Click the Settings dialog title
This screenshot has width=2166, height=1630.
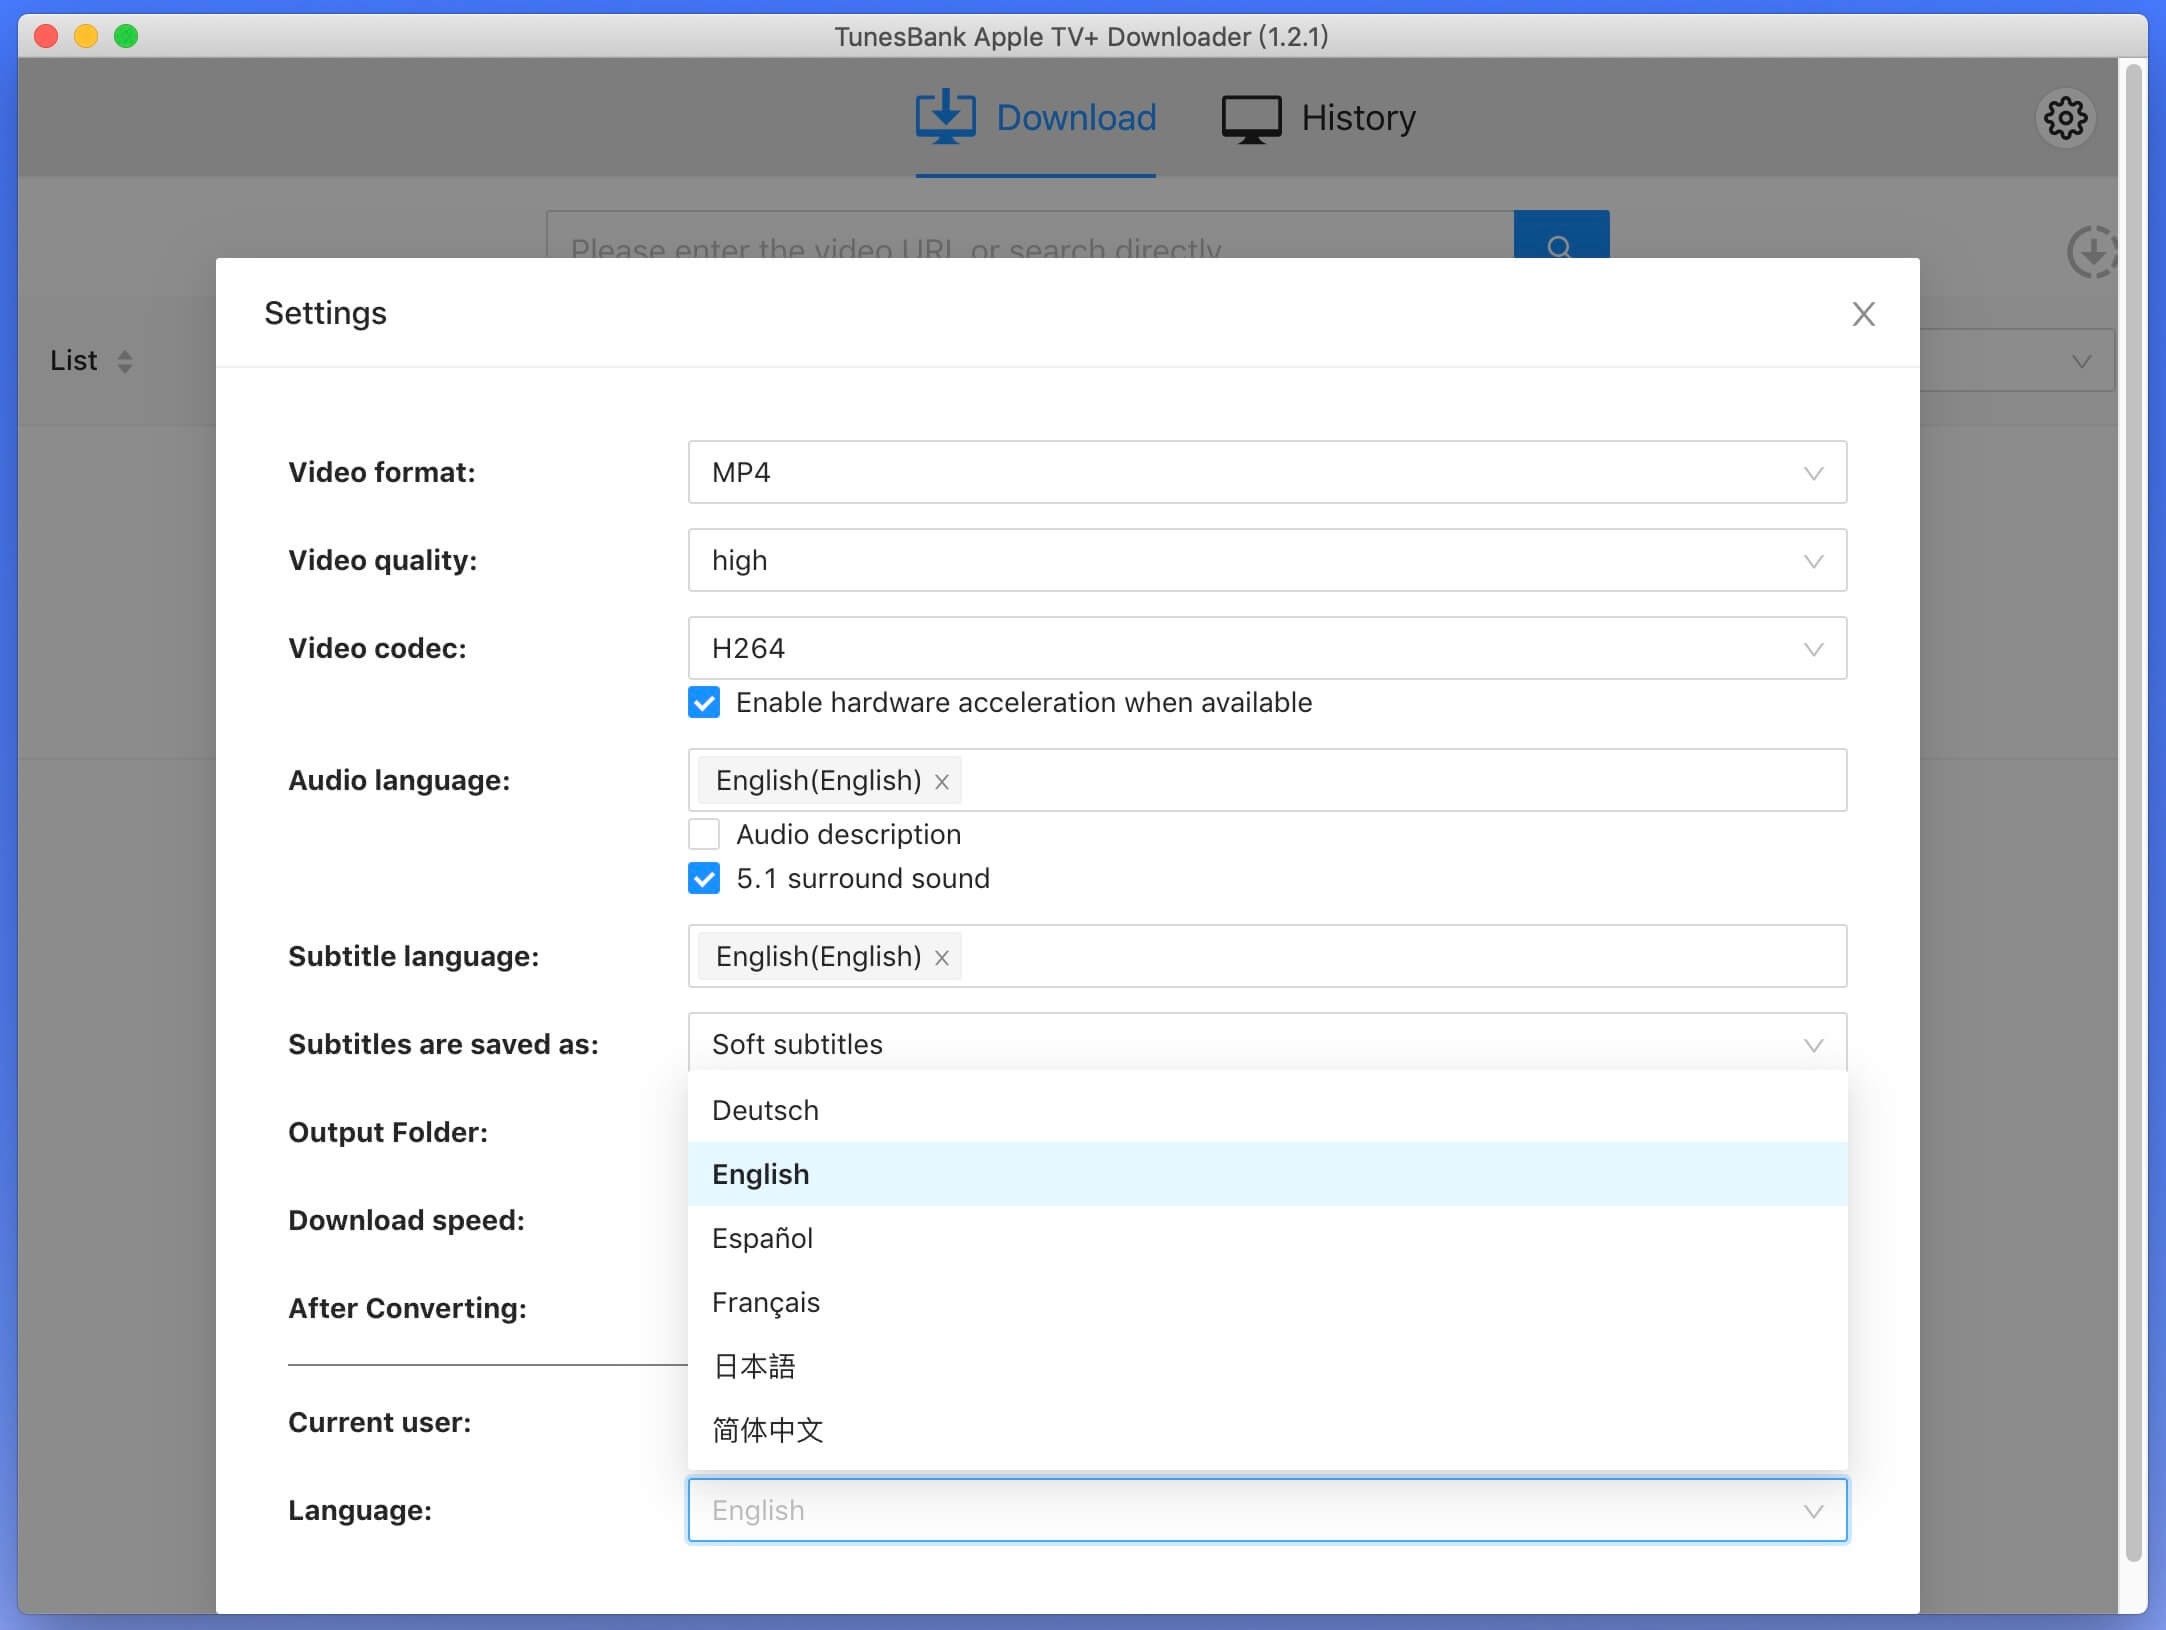click(x=325, y=313)
